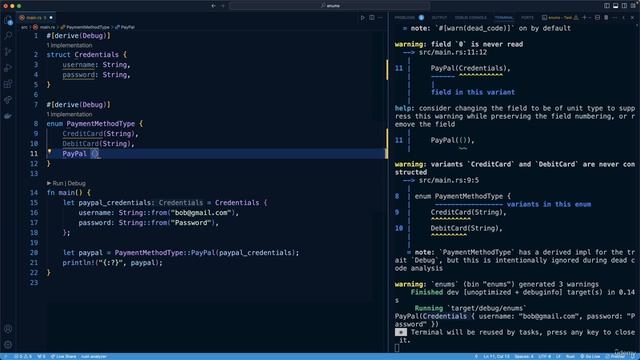Open the Explorer view in the activity bar
The height and width of the screenshot is (360, 640).
[x=8, y=20]
